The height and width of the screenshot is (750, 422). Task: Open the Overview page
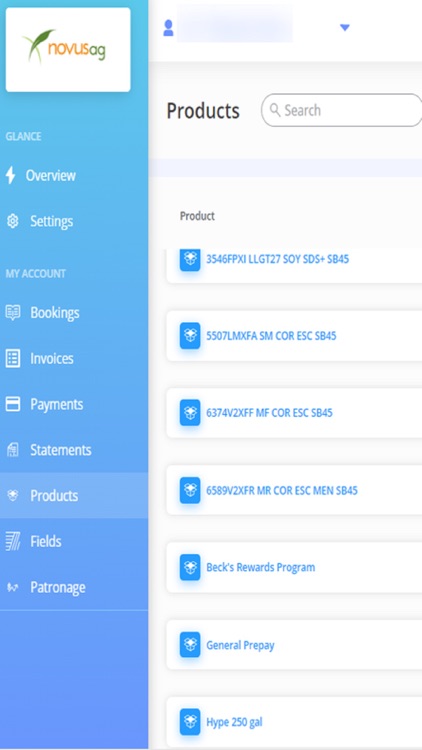click(x=50, y=176)
